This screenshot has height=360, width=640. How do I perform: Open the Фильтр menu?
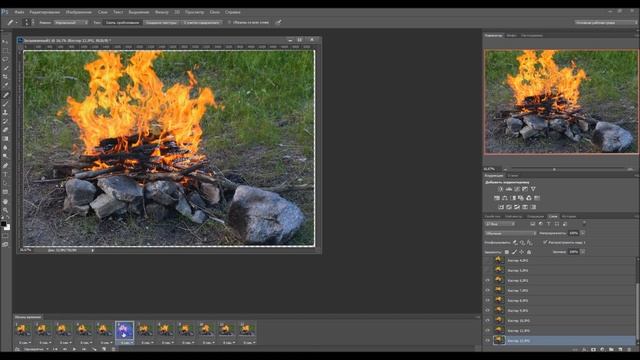[x=162, y=12]
